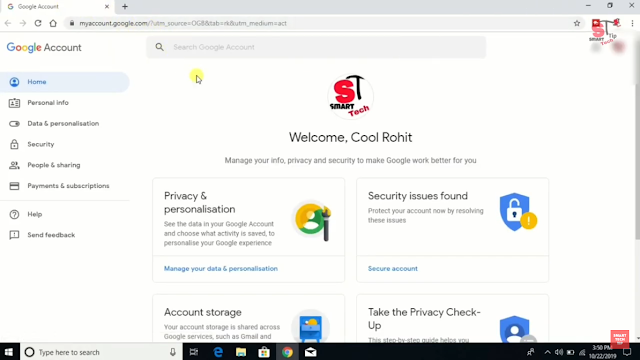Open the Home sidebar item

tap(64, 82)
